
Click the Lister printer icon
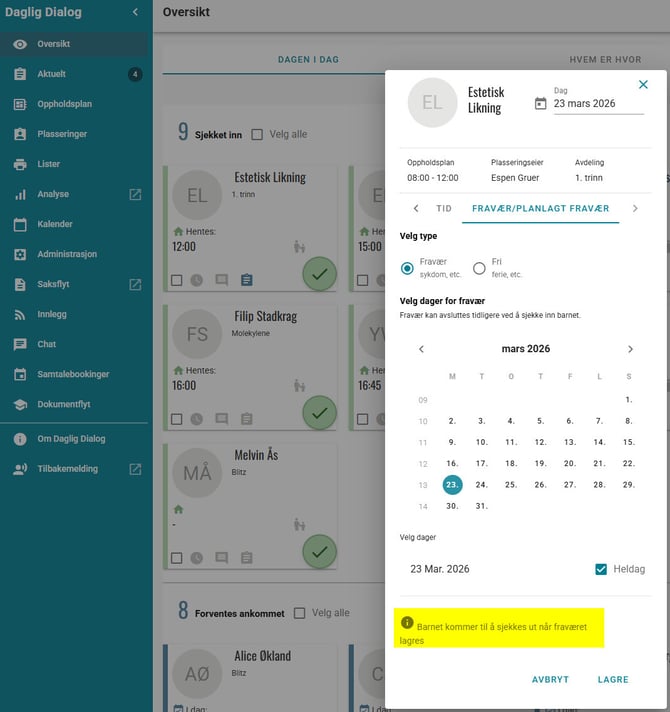pos(20,164)
